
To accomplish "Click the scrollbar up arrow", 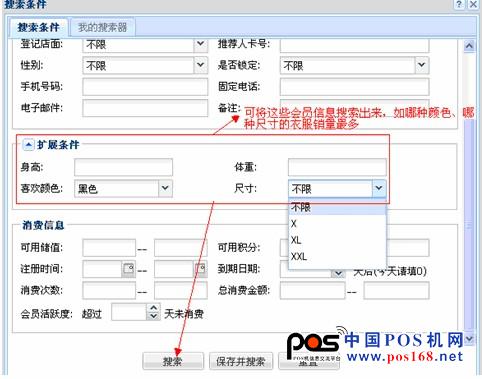I will (x=469, y=46).
